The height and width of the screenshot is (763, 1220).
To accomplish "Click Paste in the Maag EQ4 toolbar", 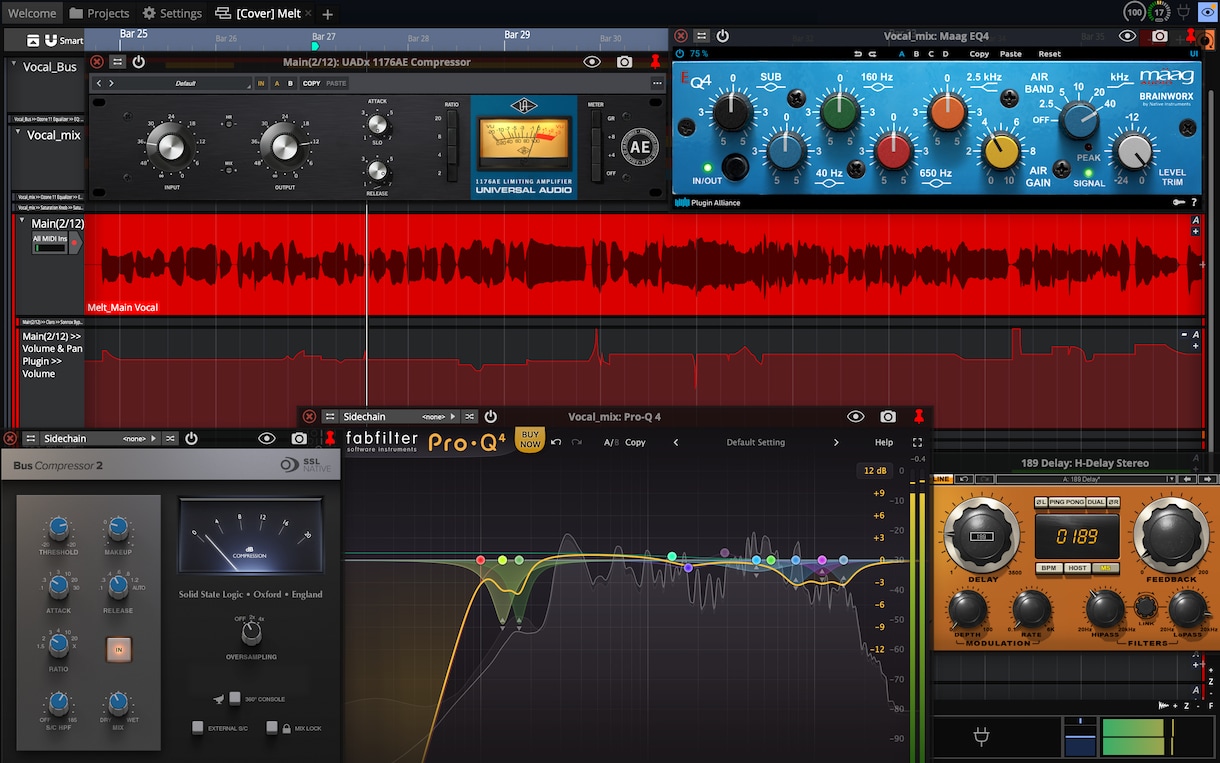I will click(x=1011, y=54).
